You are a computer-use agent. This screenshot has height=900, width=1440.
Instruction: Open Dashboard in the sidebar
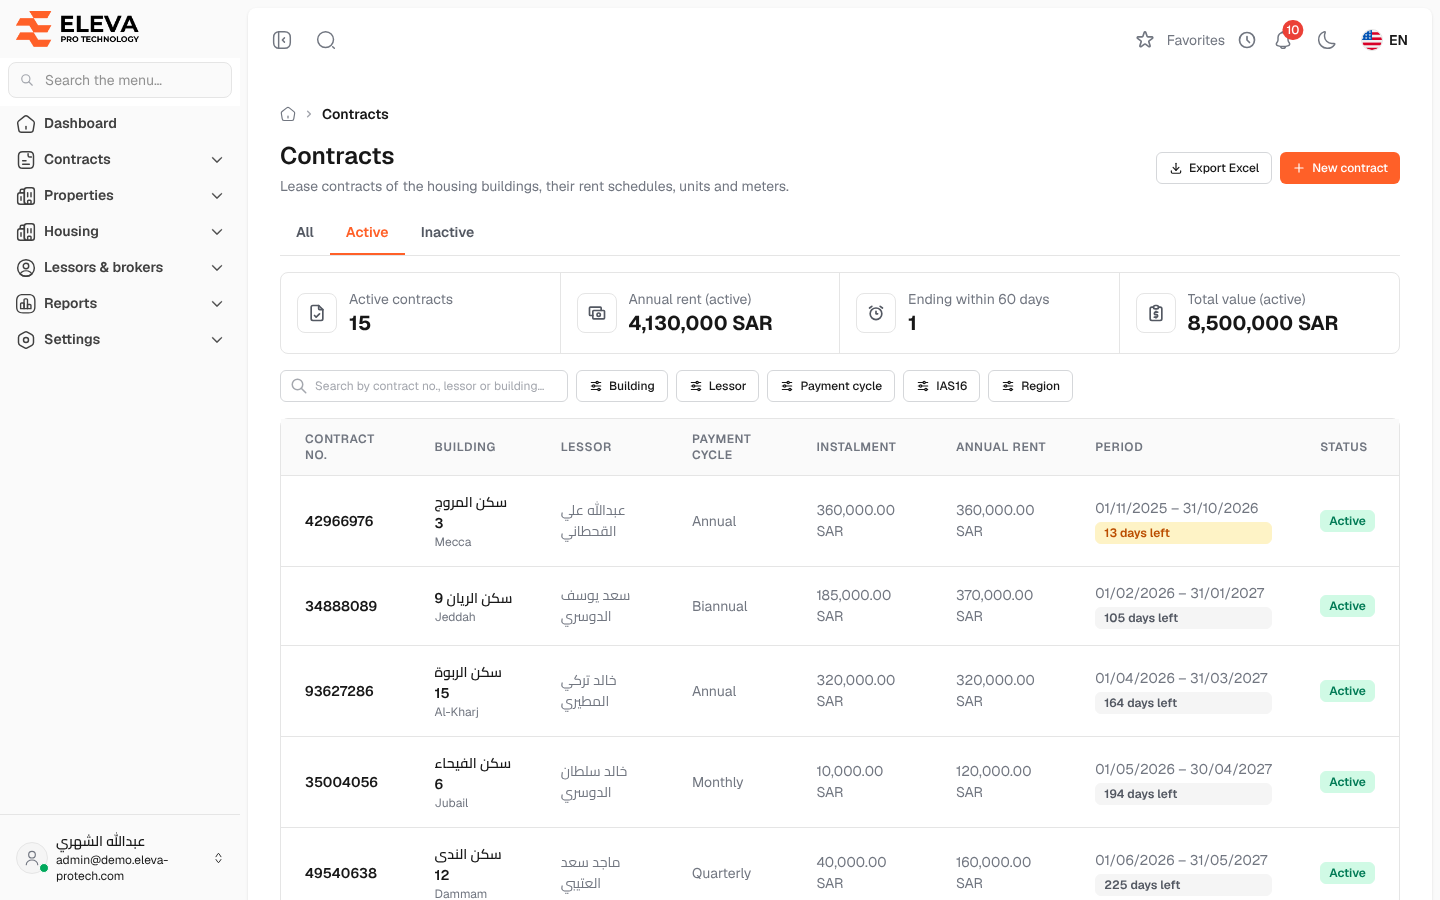coord(120,124)
